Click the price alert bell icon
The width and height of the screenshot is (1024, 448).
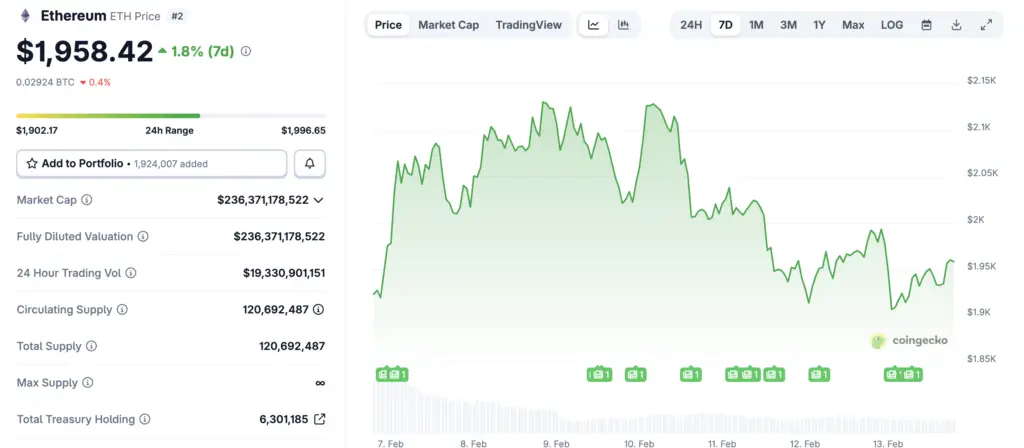310,163
